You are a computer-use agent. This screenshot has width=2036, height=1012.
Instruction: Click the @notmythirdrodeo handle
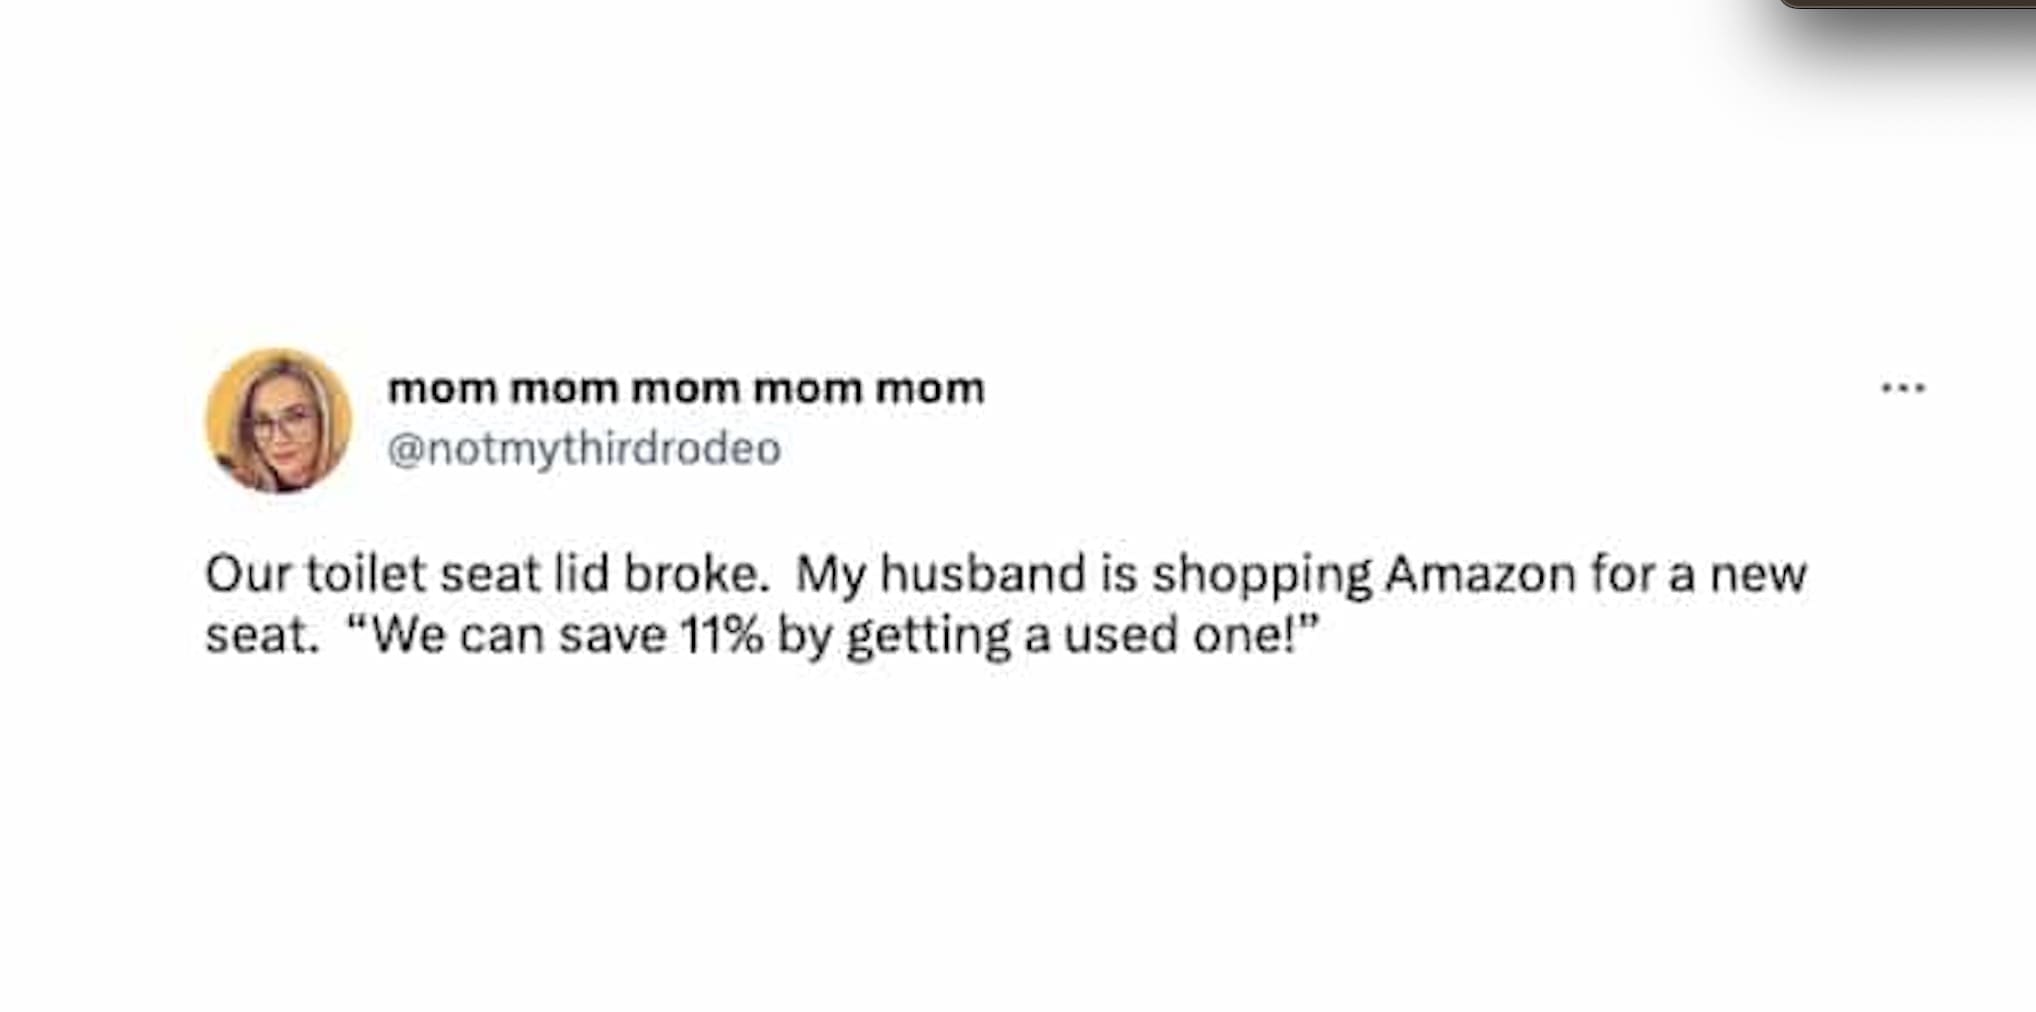click(x=583, y=449)
